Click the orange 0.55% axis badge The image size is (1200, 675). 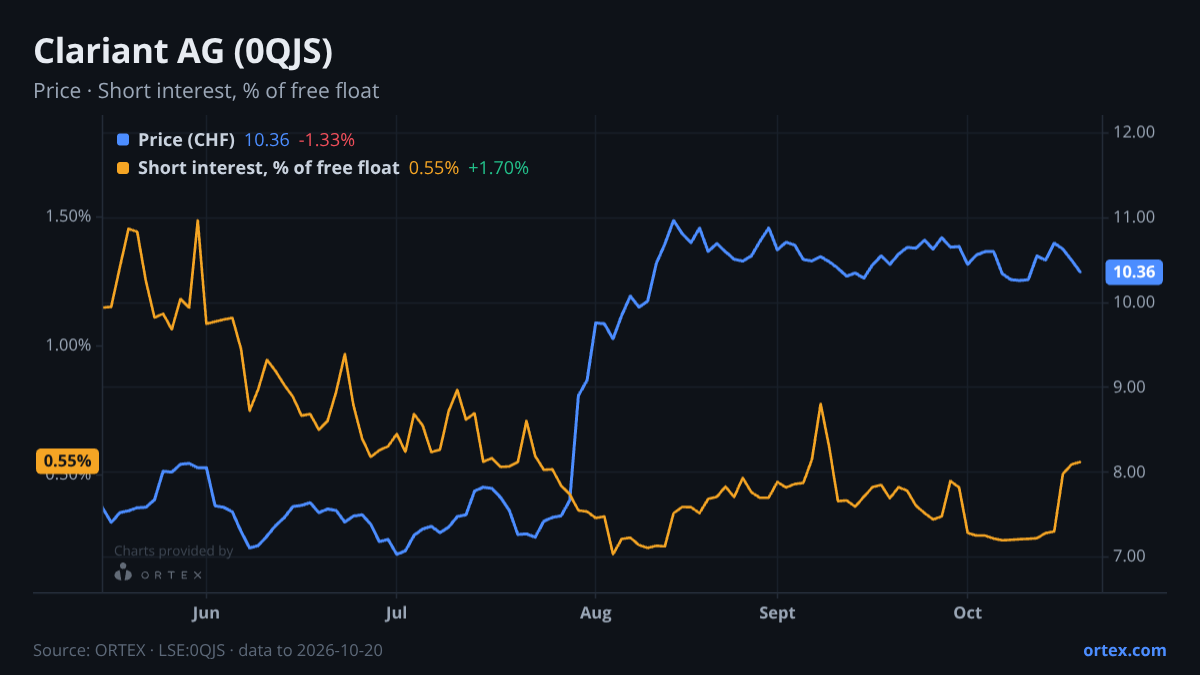pos(68,461)
